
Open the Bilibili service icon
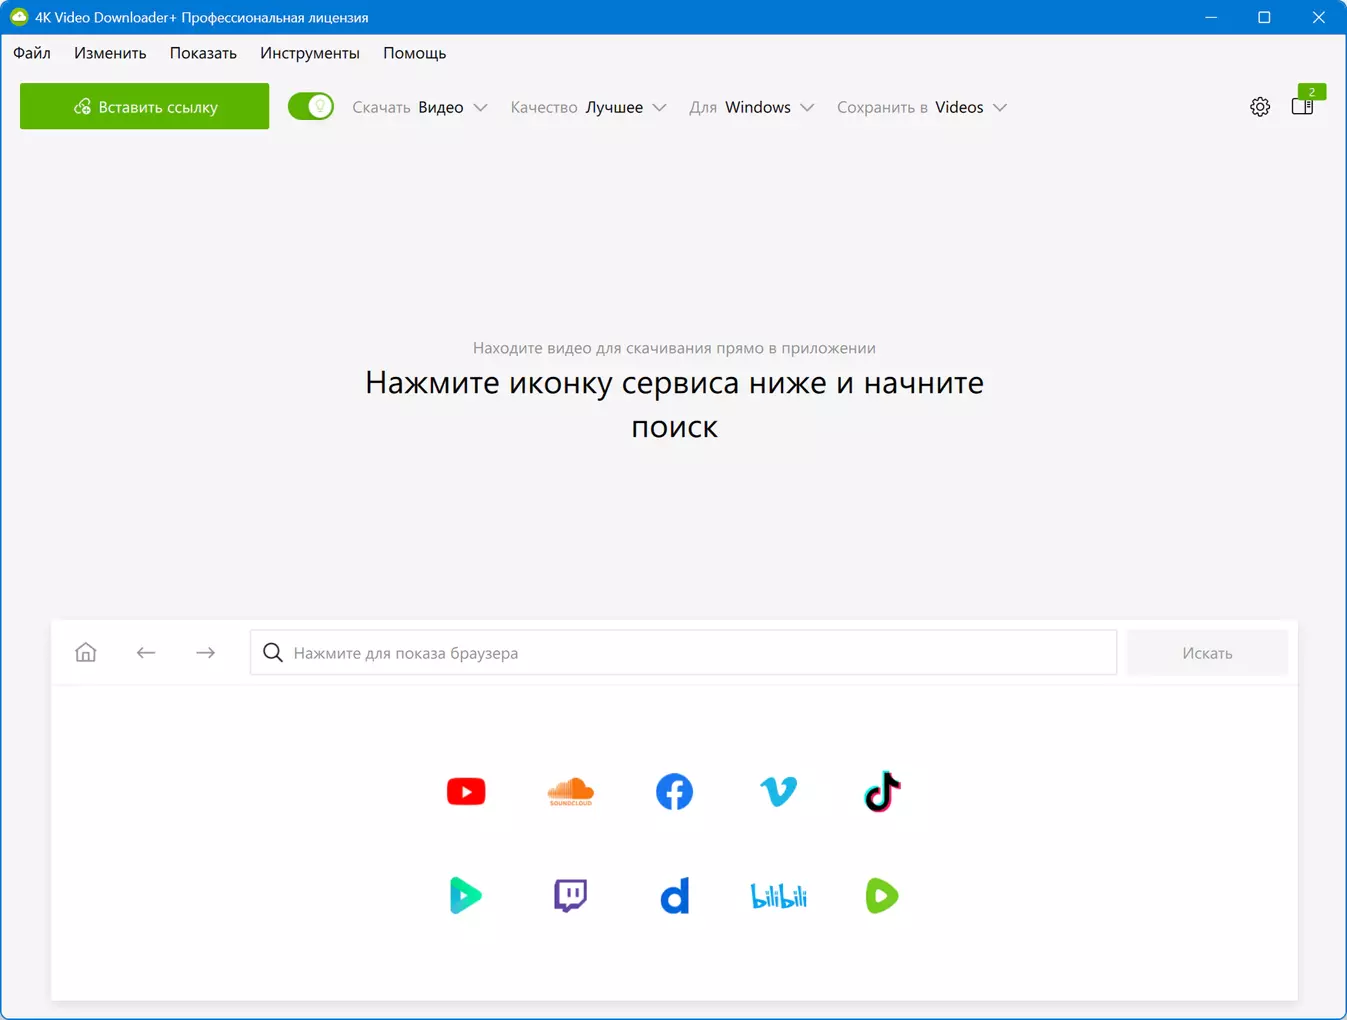click(x=778, y=896)
